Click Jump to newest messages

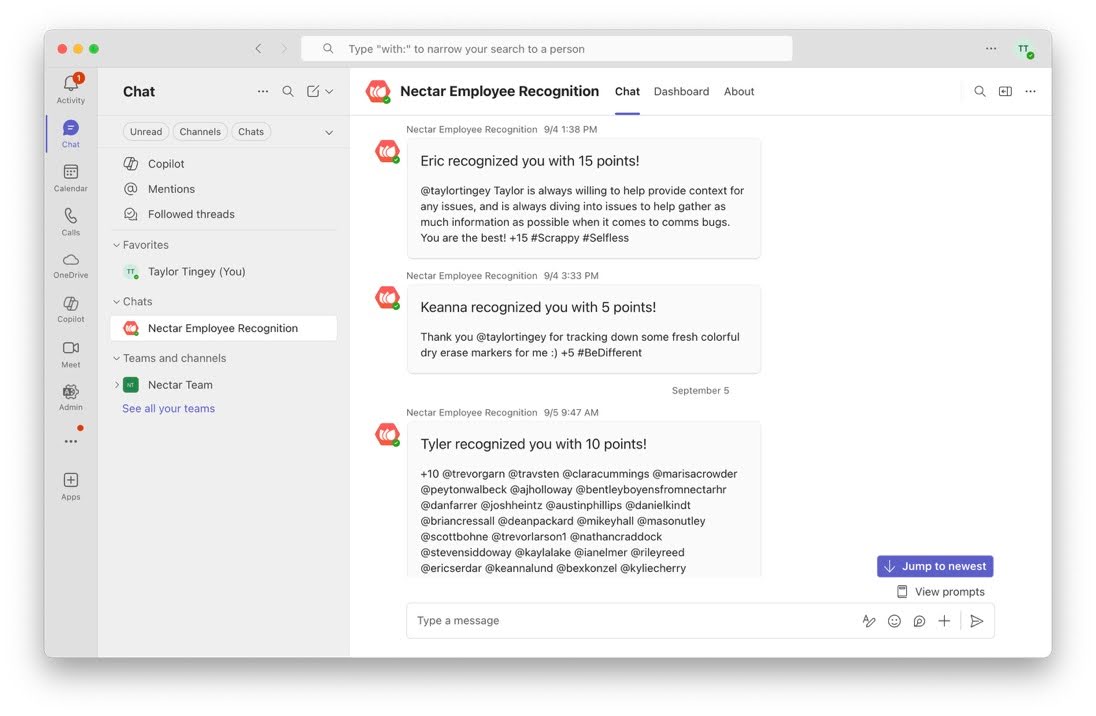pos(934,565)
